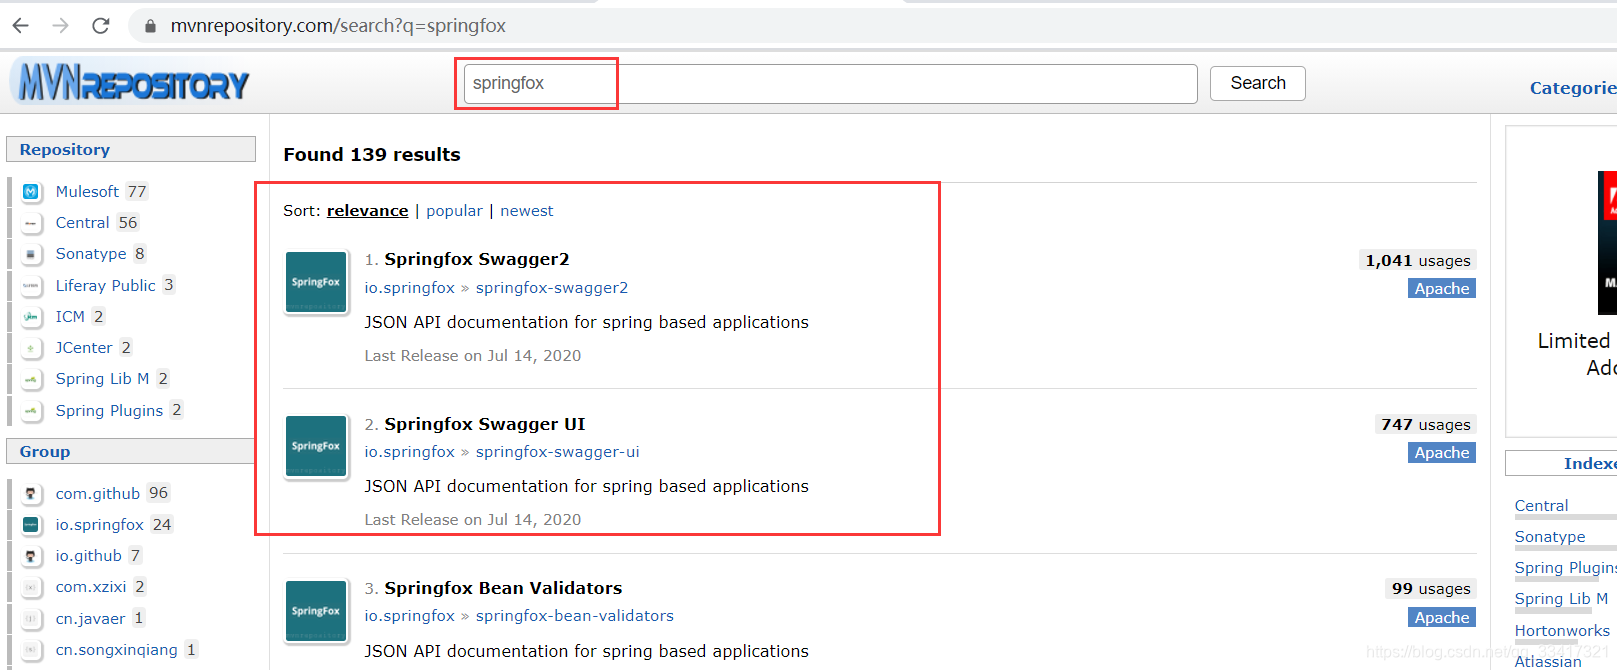
Task: Open Spring Lib M in right list
Action: pyautogui.click(x=1561, y=599)
